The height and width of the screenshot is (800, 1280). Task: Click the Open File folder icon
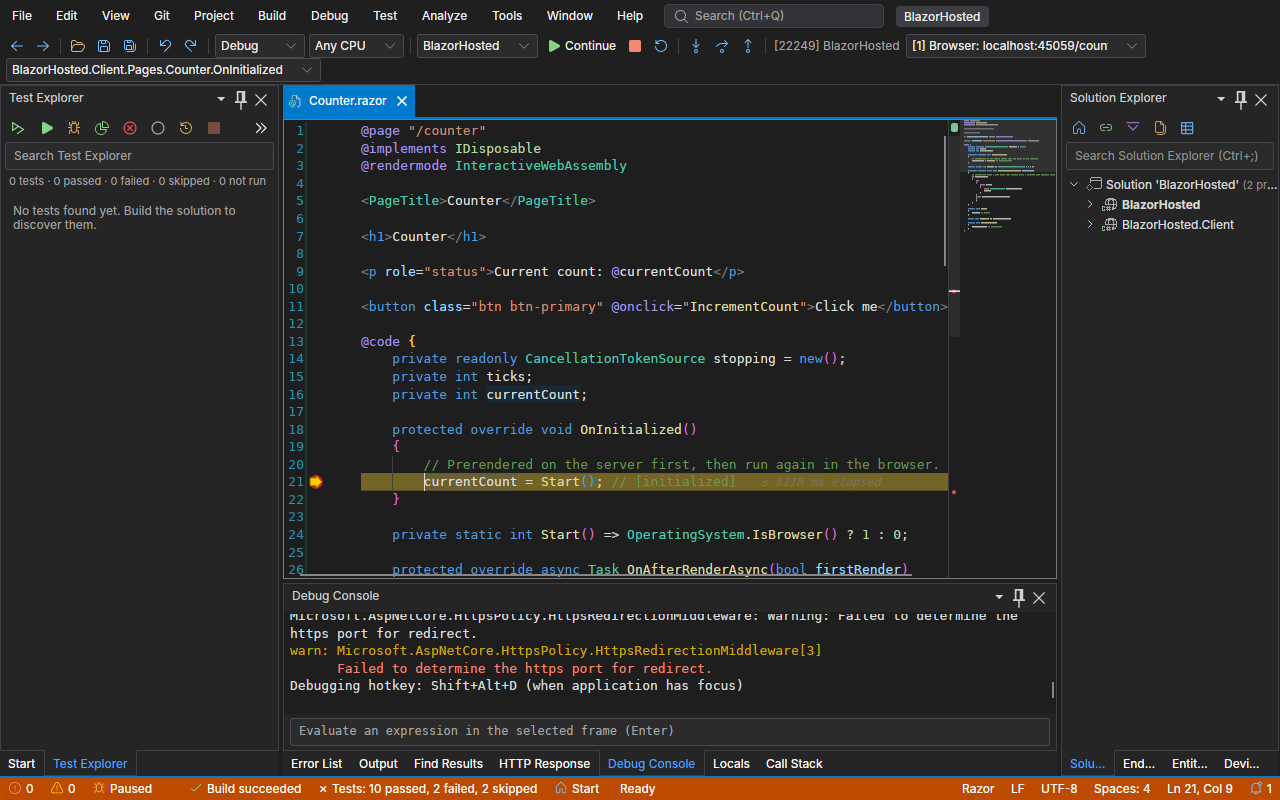(78, 46)
